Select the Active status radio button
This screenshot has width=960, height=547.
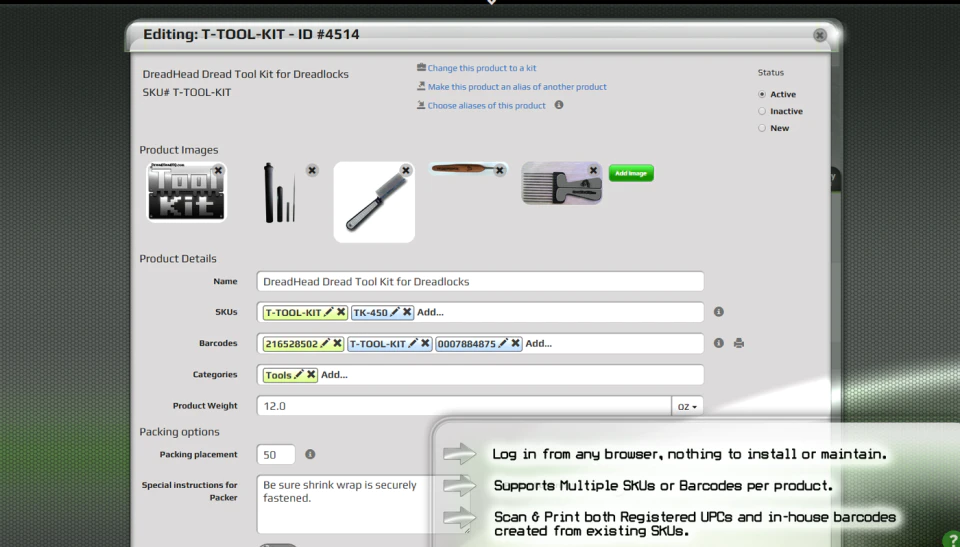point(762,94)
